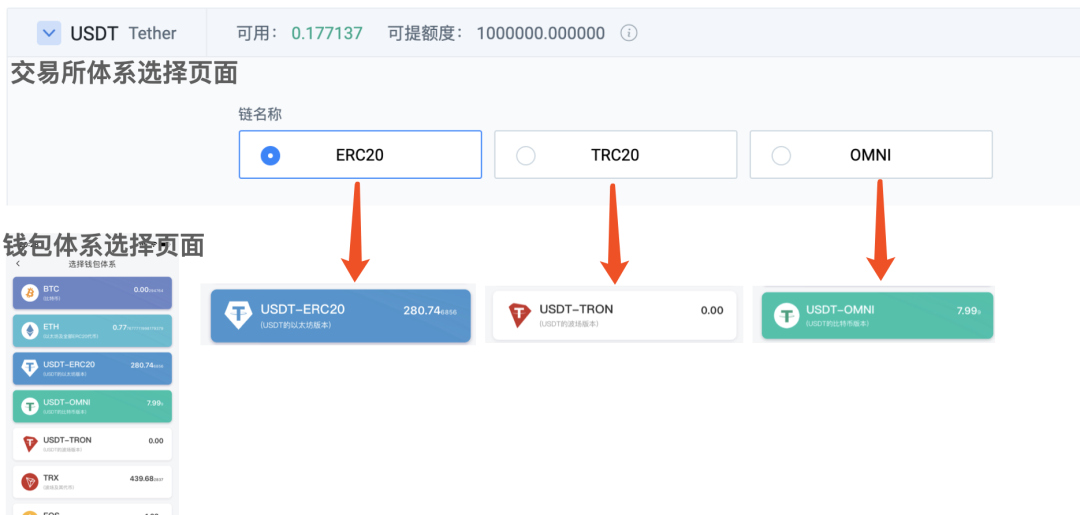Click 'BTC' label in phone wallet list

[51, 289]
